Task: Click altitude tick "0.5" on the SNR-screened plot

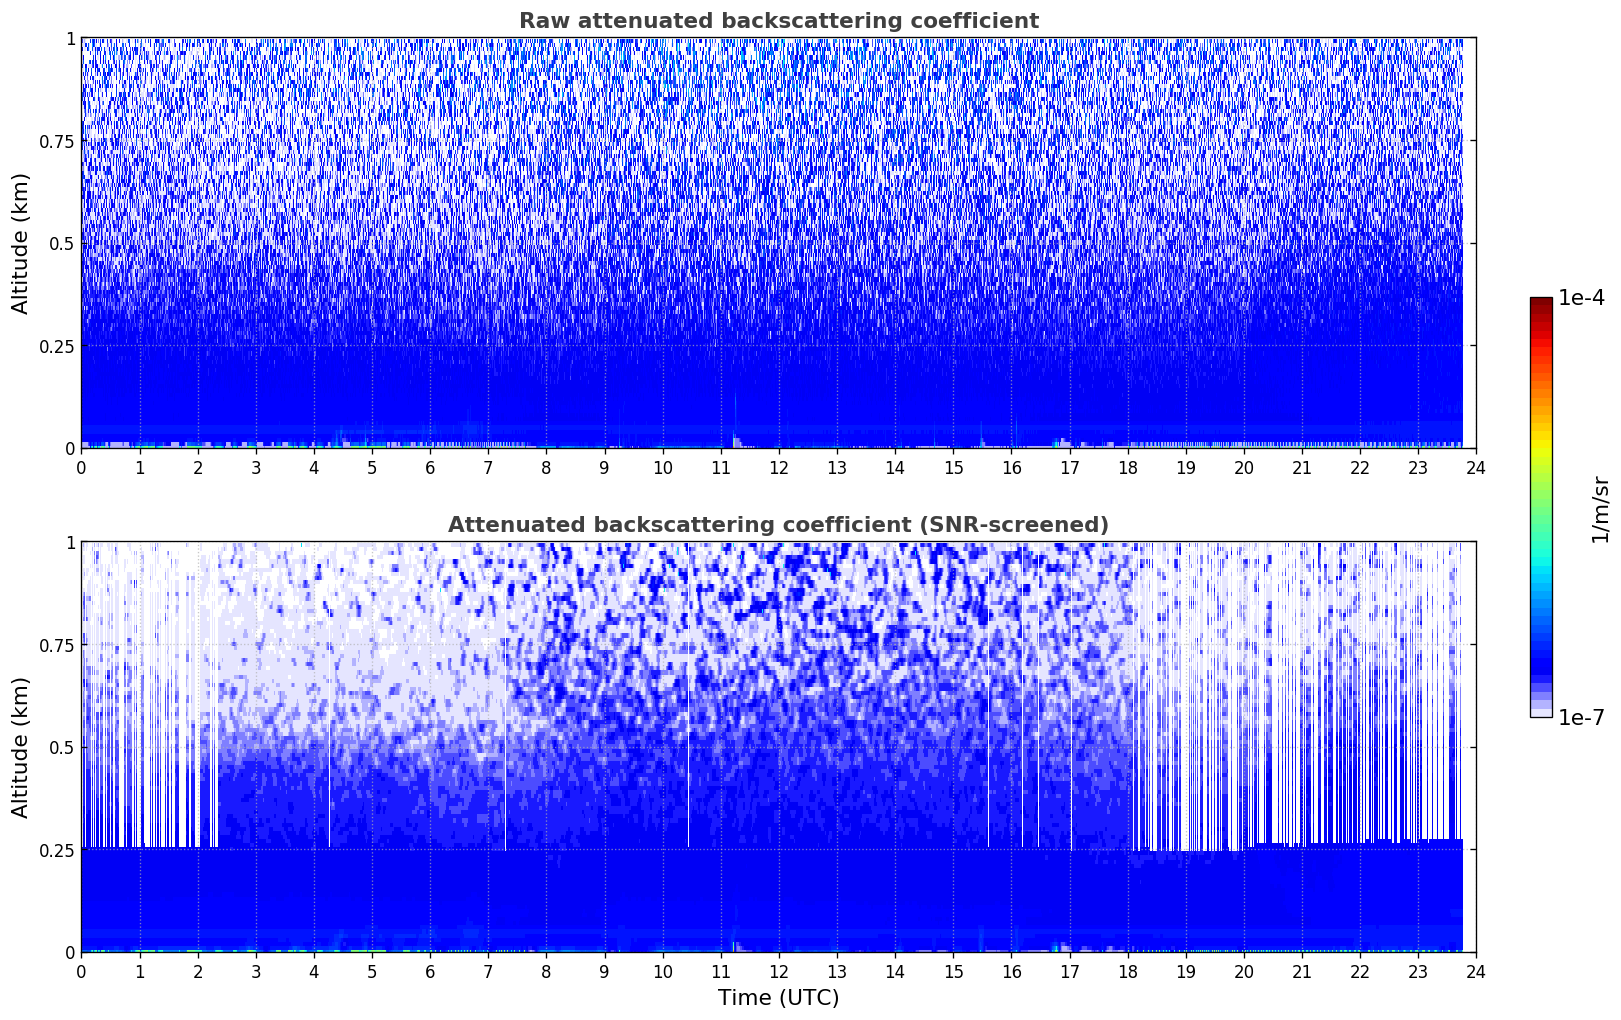Action: point(62,747)
